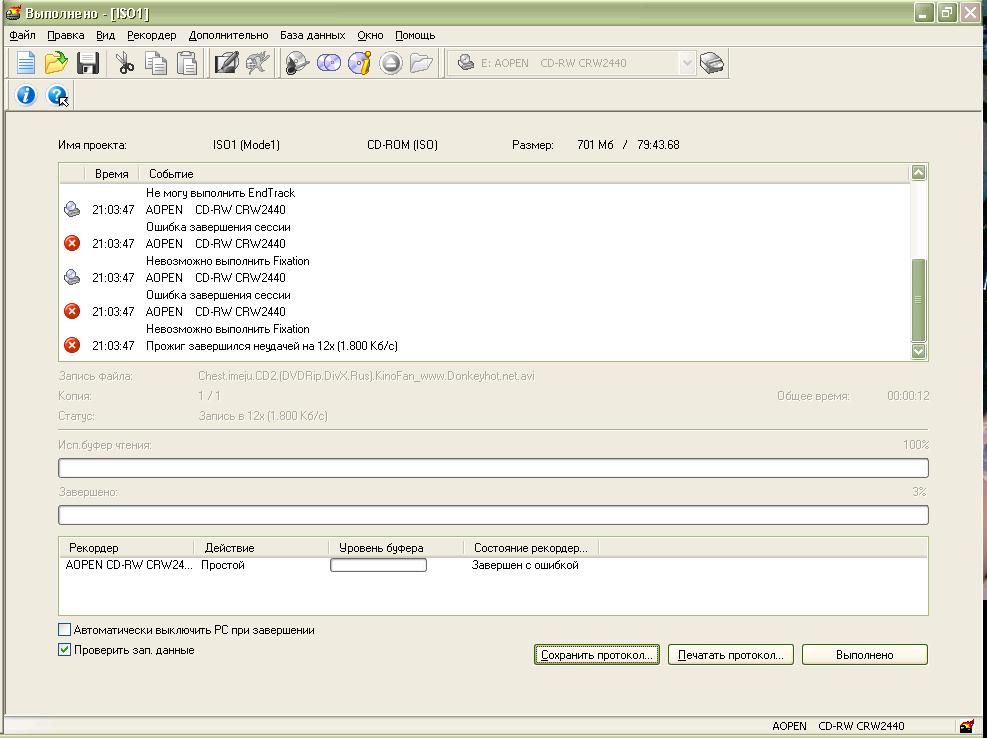Image resolution: width=987 pixels, height=738 pixels.
Task: Click the ISO1 (Mode1) project name text
Action: coord(246,145)
